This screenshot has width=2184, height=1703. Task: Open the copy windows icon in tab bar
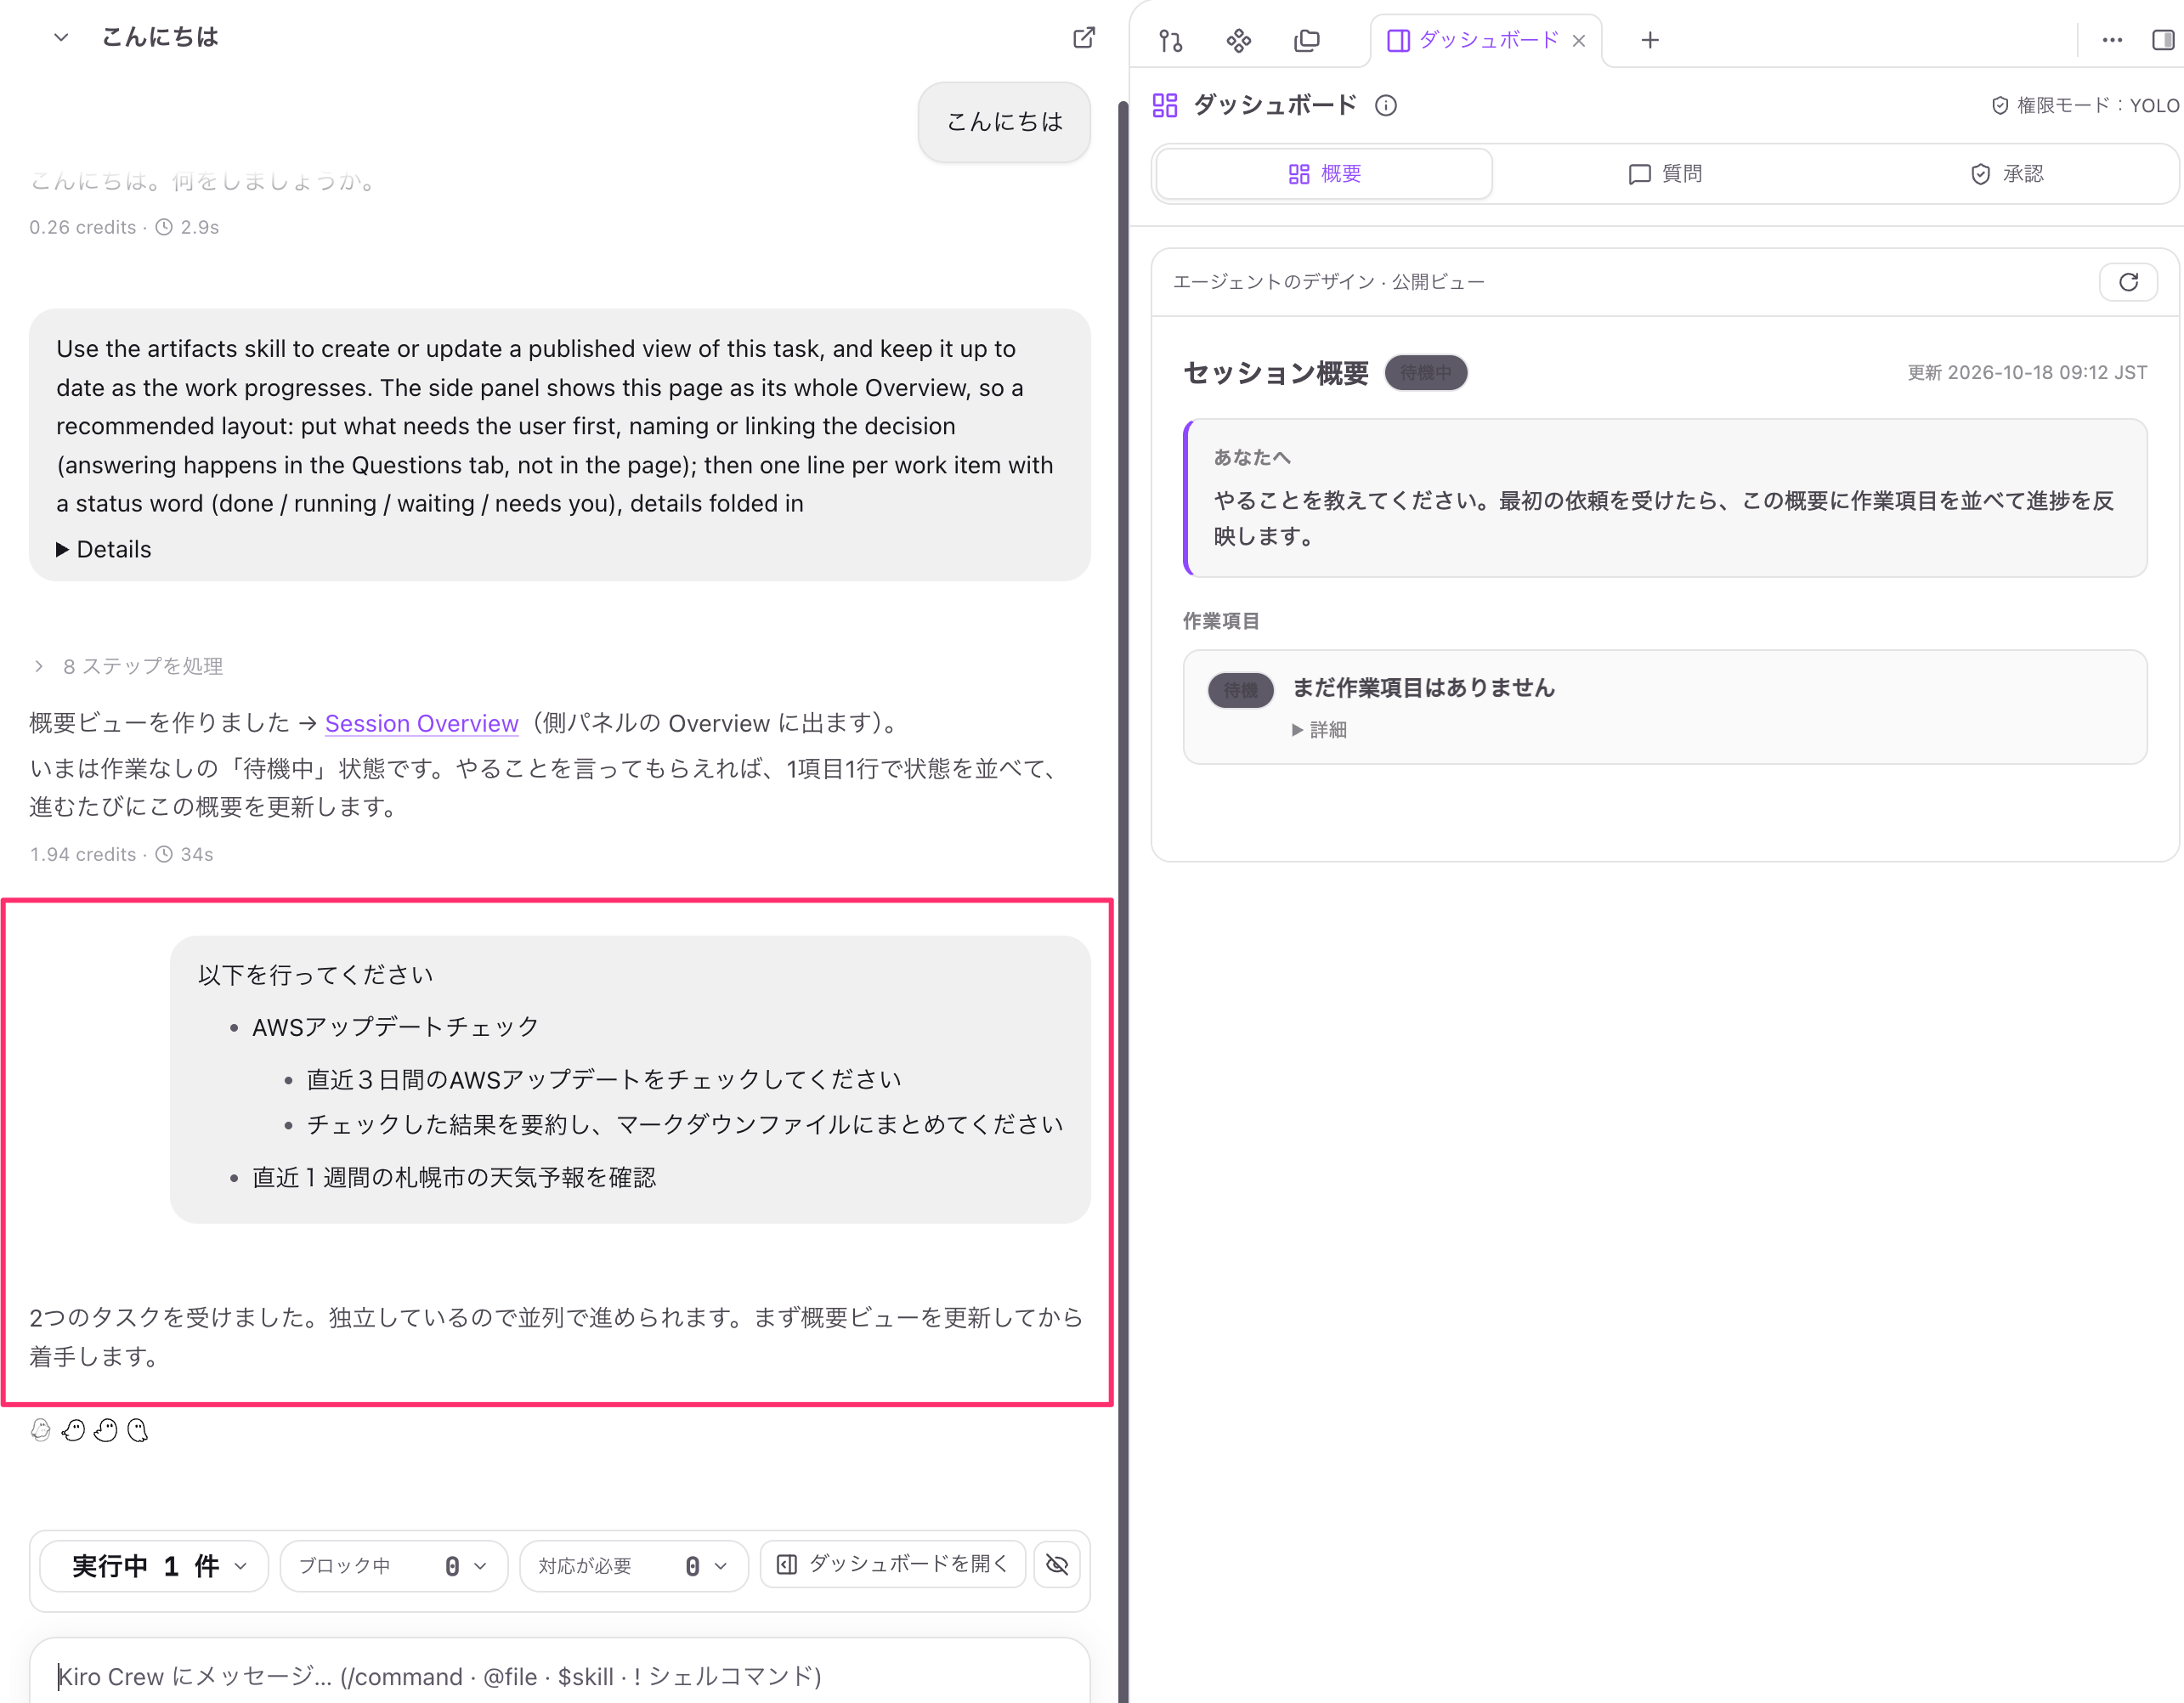point(1306,40)
